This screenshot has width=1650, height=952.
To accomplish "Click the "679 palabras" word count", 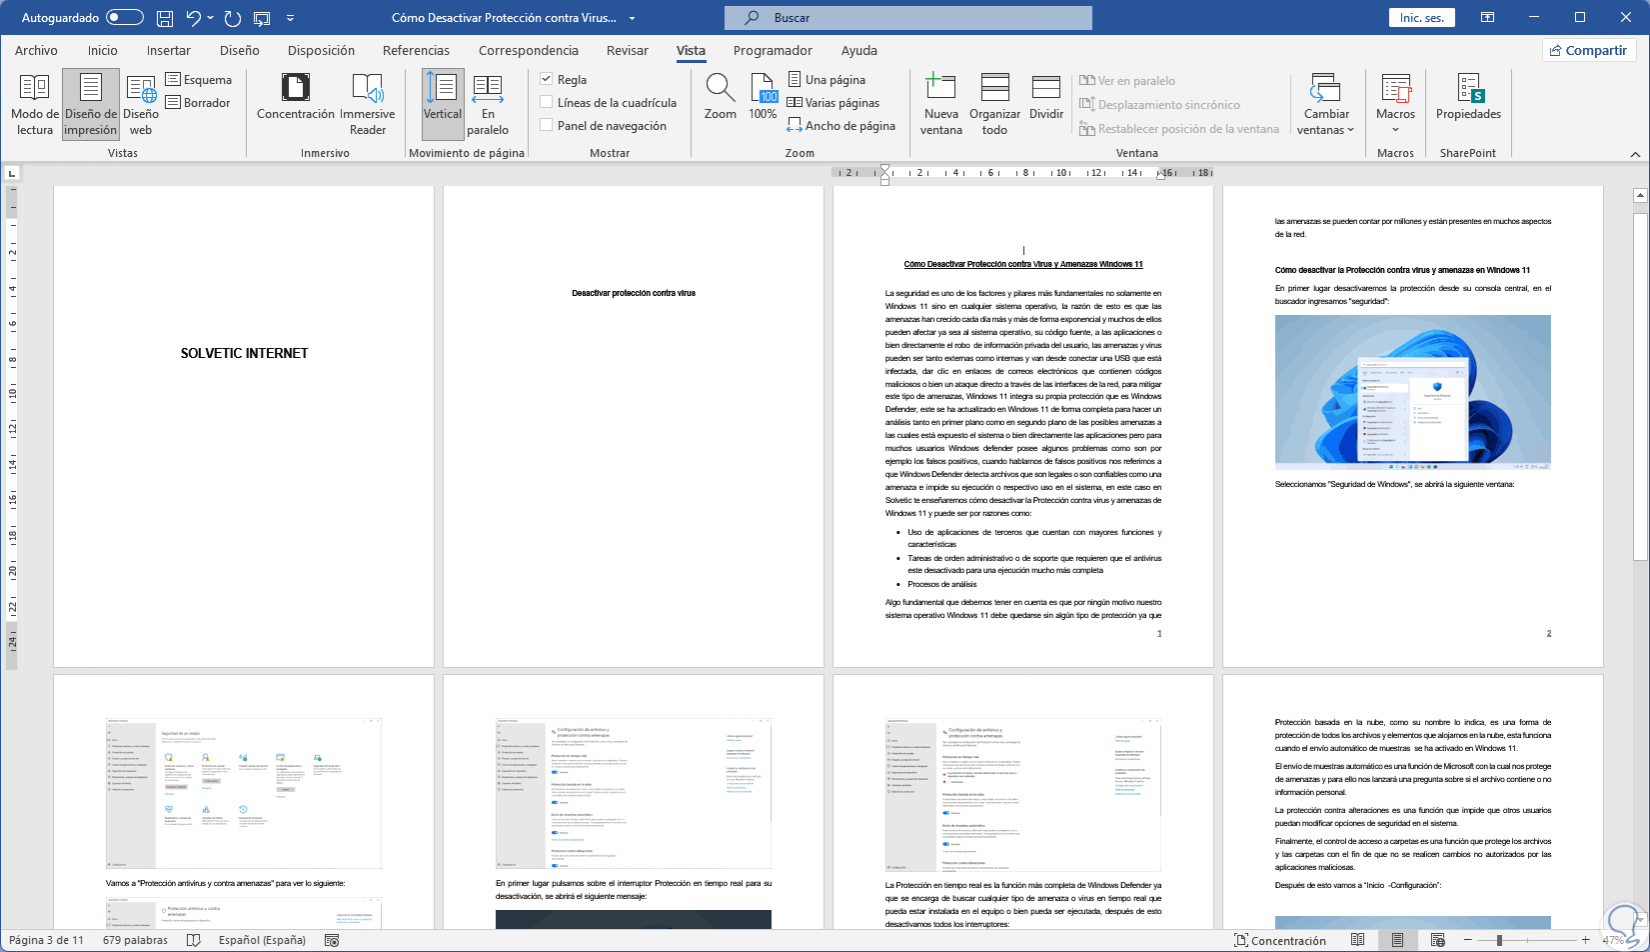I will point(135,940).
